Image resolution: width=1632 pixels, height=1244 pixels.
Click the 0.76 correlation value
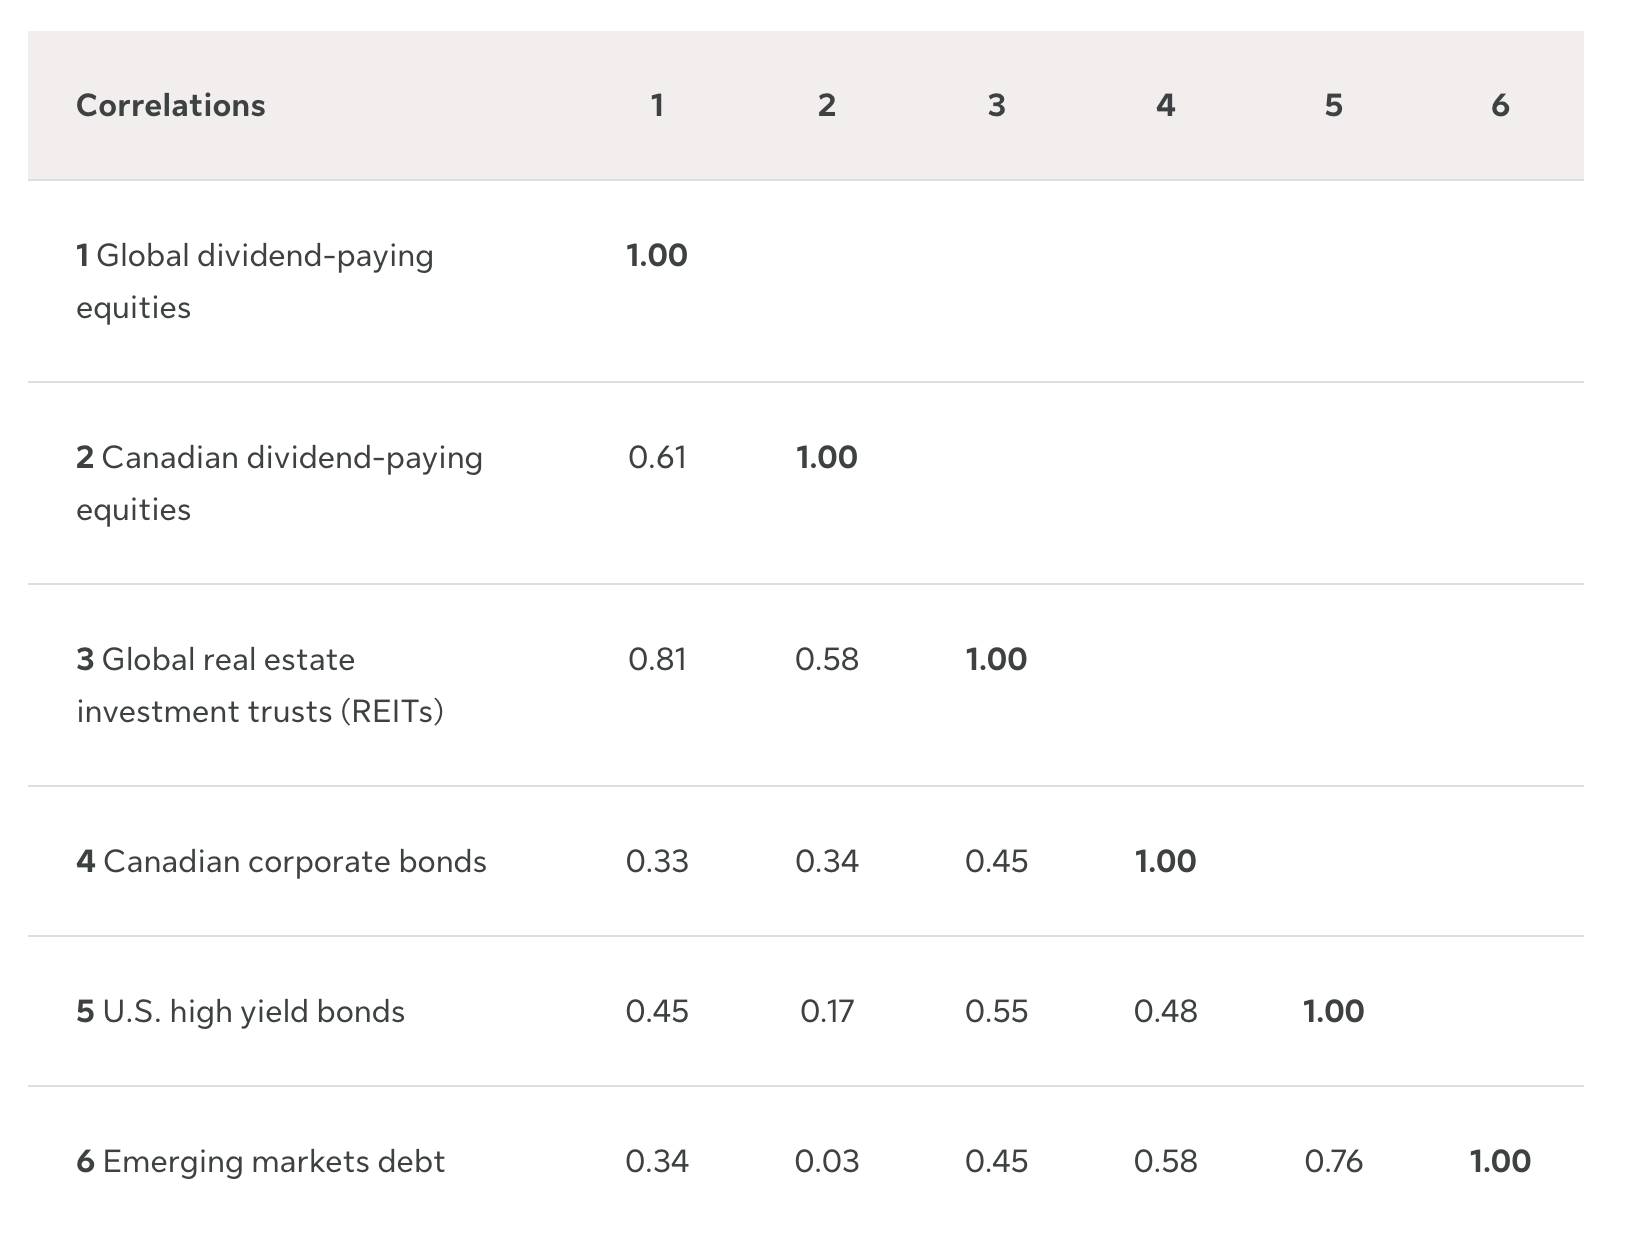point(1333,1161)
